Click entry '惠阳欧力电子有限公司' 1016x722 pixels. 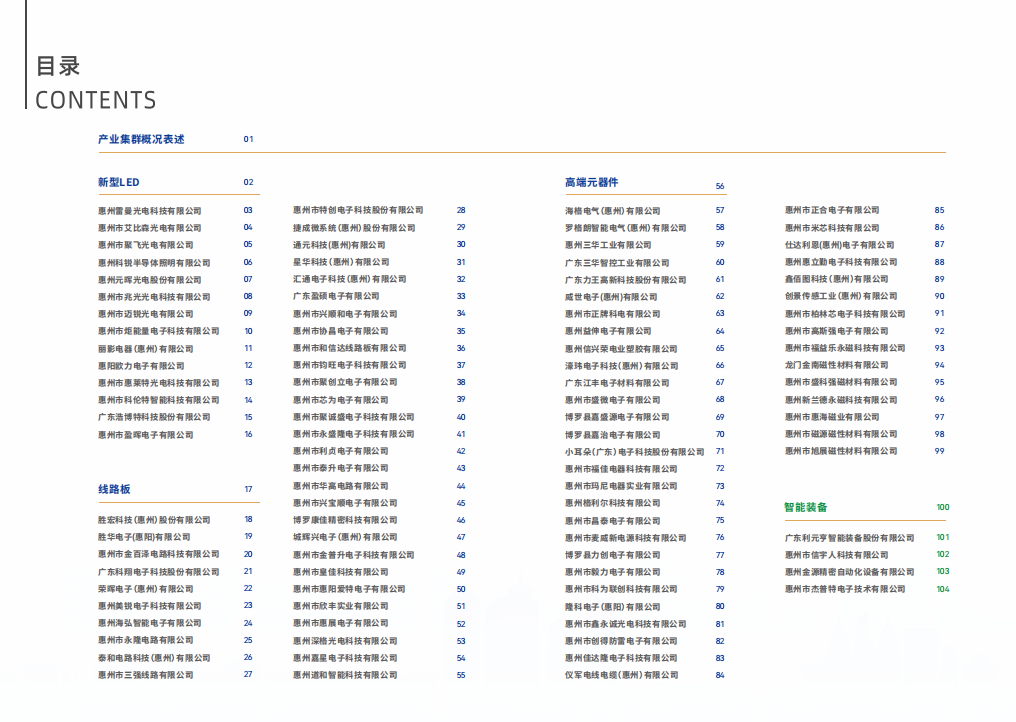[x=141, y=366]
